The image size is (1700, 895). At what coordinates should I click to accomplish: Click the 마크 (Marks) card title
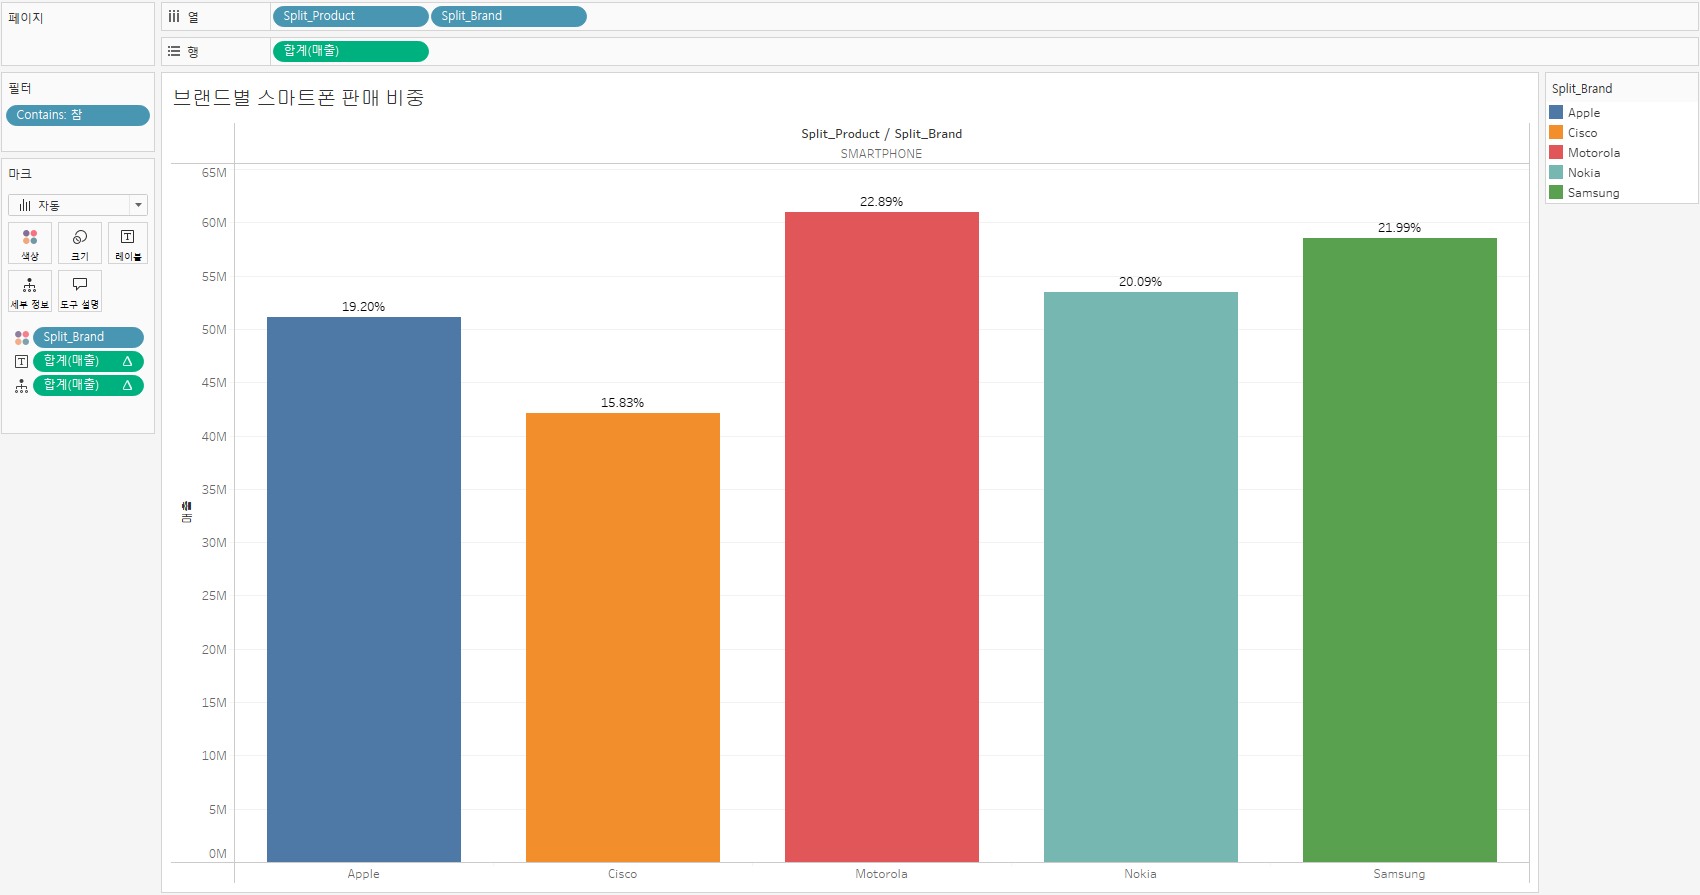point(20,174)
